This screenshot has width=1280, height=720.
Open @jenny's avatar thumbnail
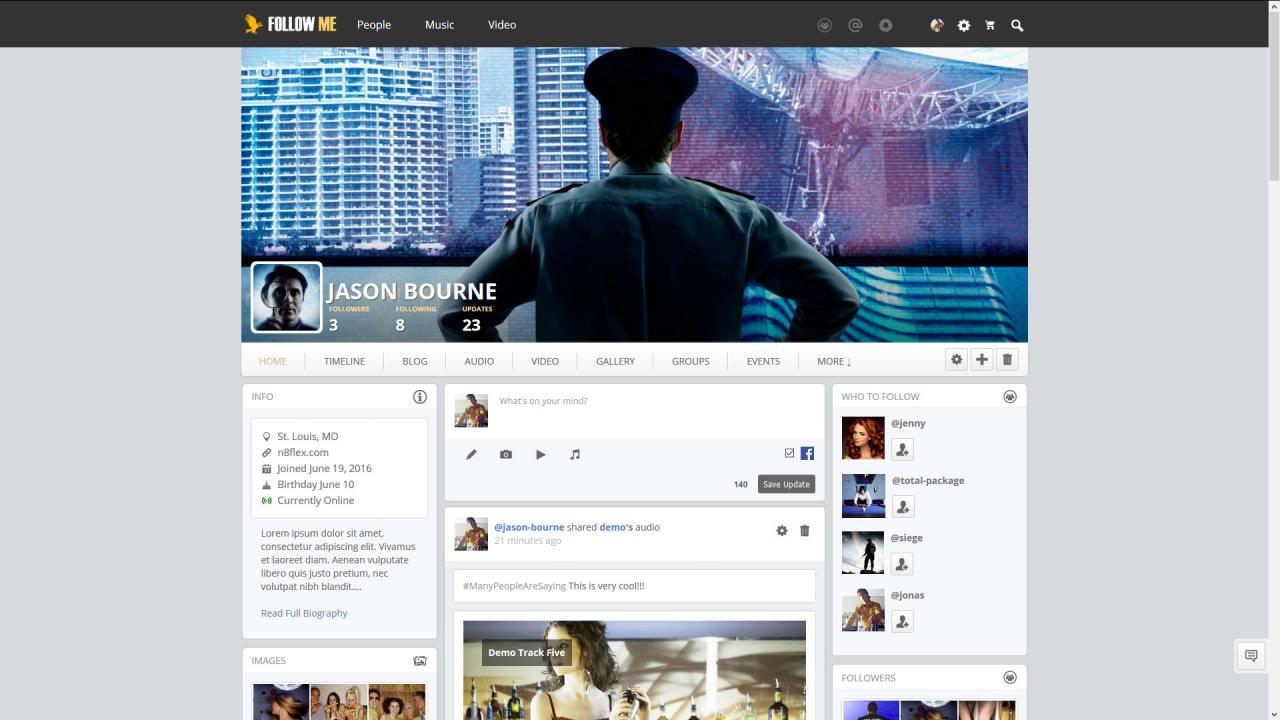pos(863,438)
